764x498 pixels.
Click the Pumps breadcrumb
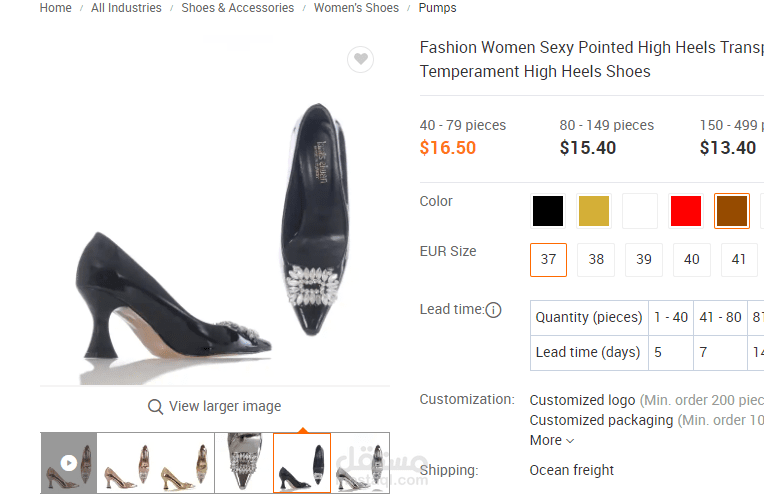click(x=437, y=8)
